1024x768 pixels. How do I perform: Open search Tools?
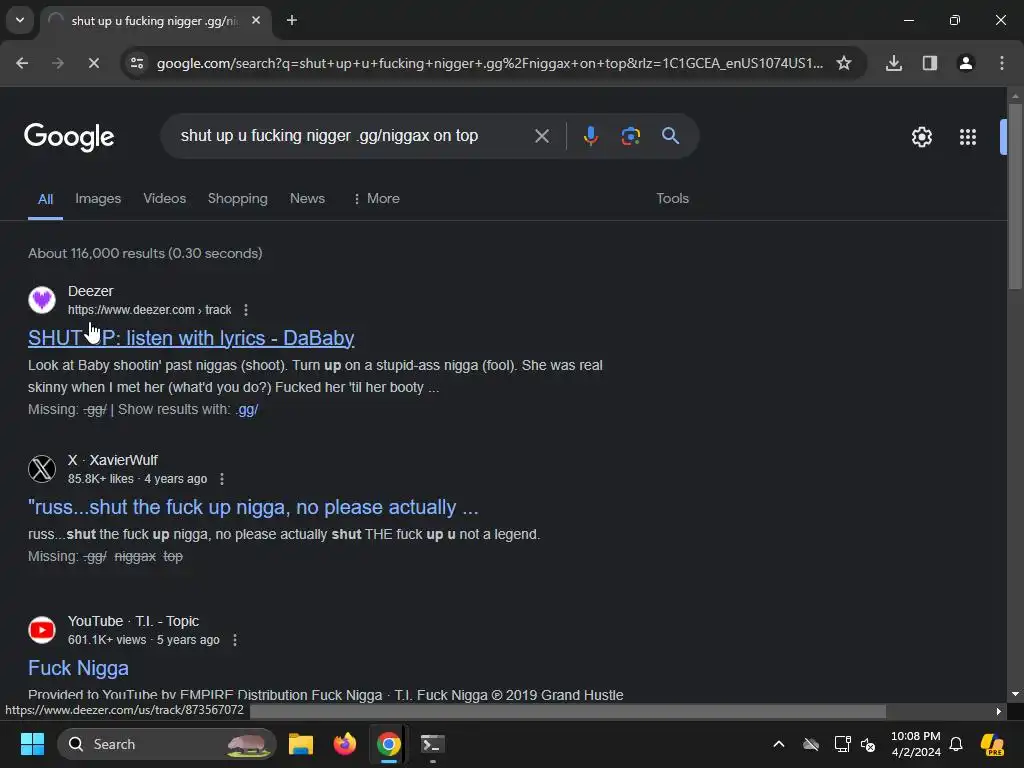pos(673,199)
